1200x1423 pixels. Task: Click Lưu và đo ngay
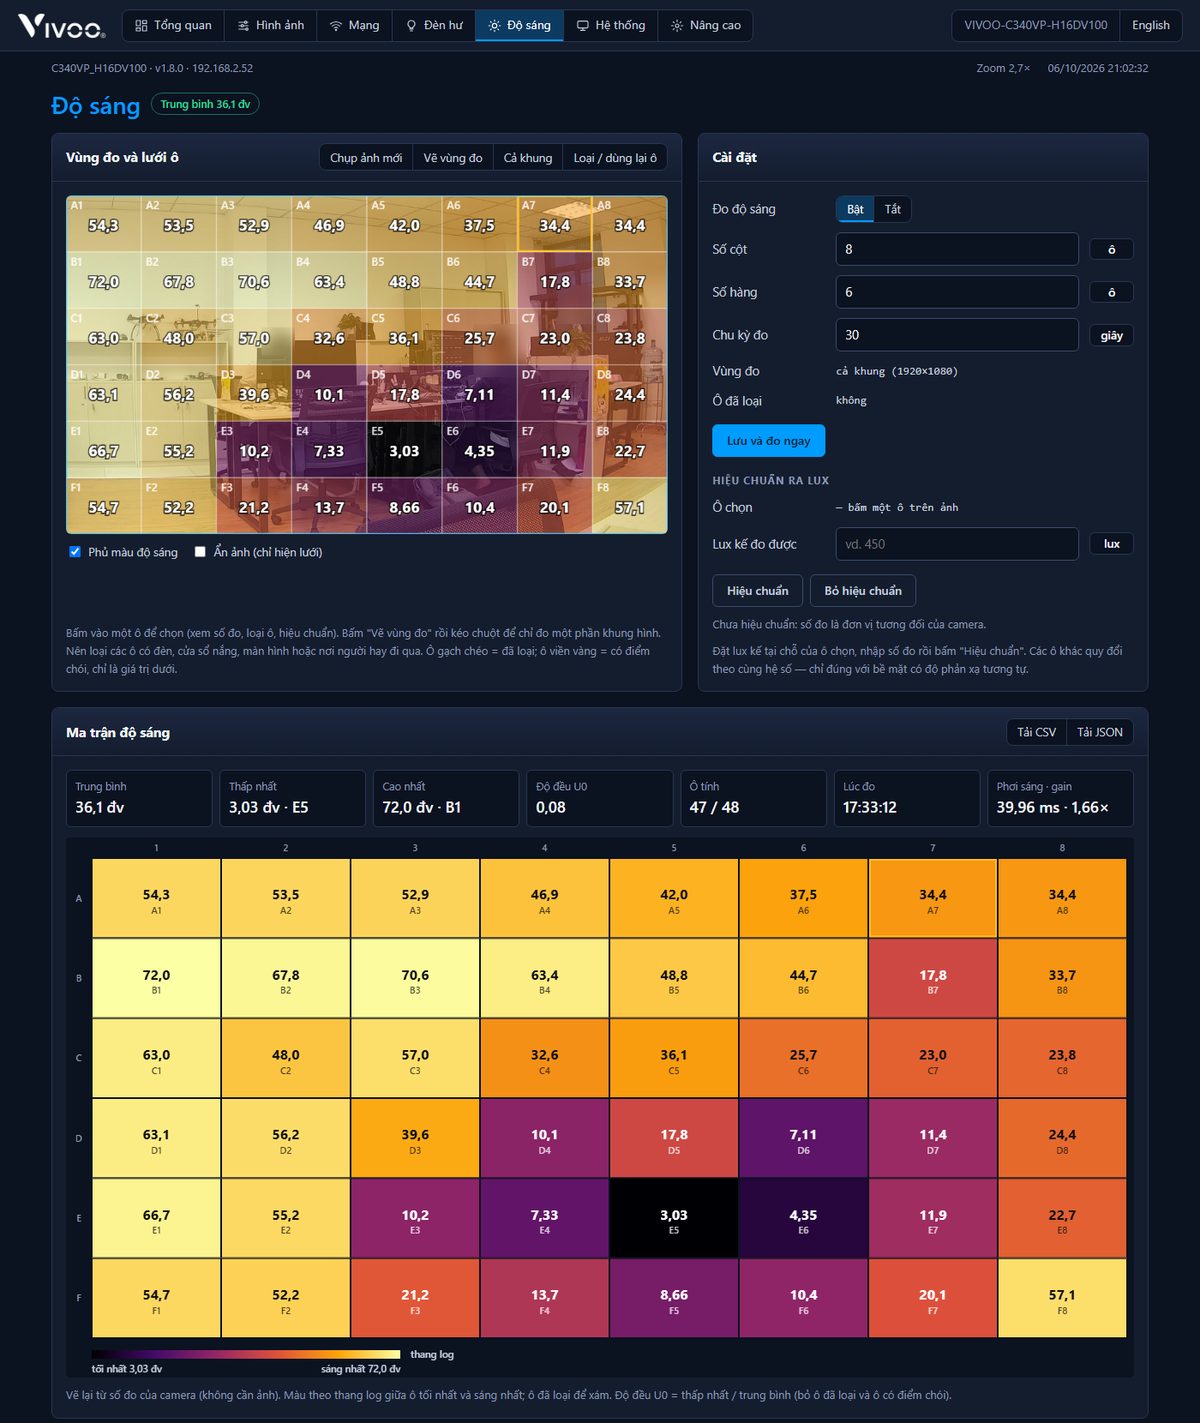(x=769, y=441)
